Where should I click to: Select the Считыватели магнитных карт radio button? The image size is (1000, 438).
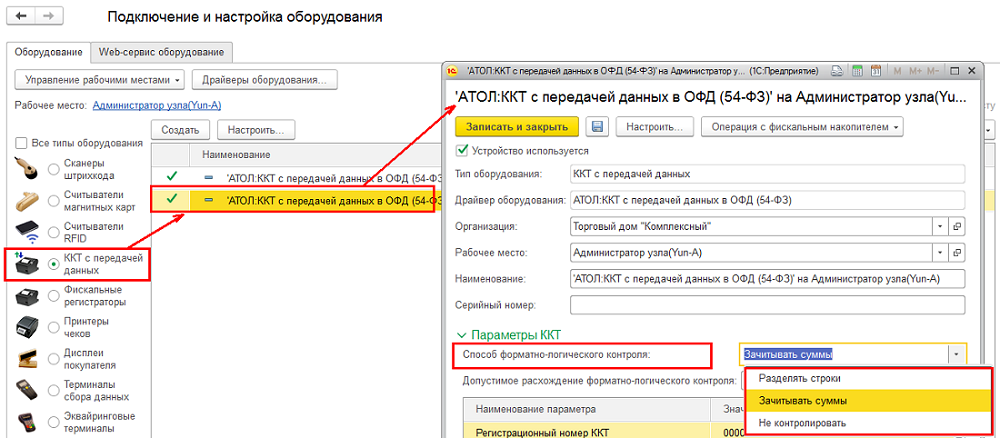tap(54, 200)
